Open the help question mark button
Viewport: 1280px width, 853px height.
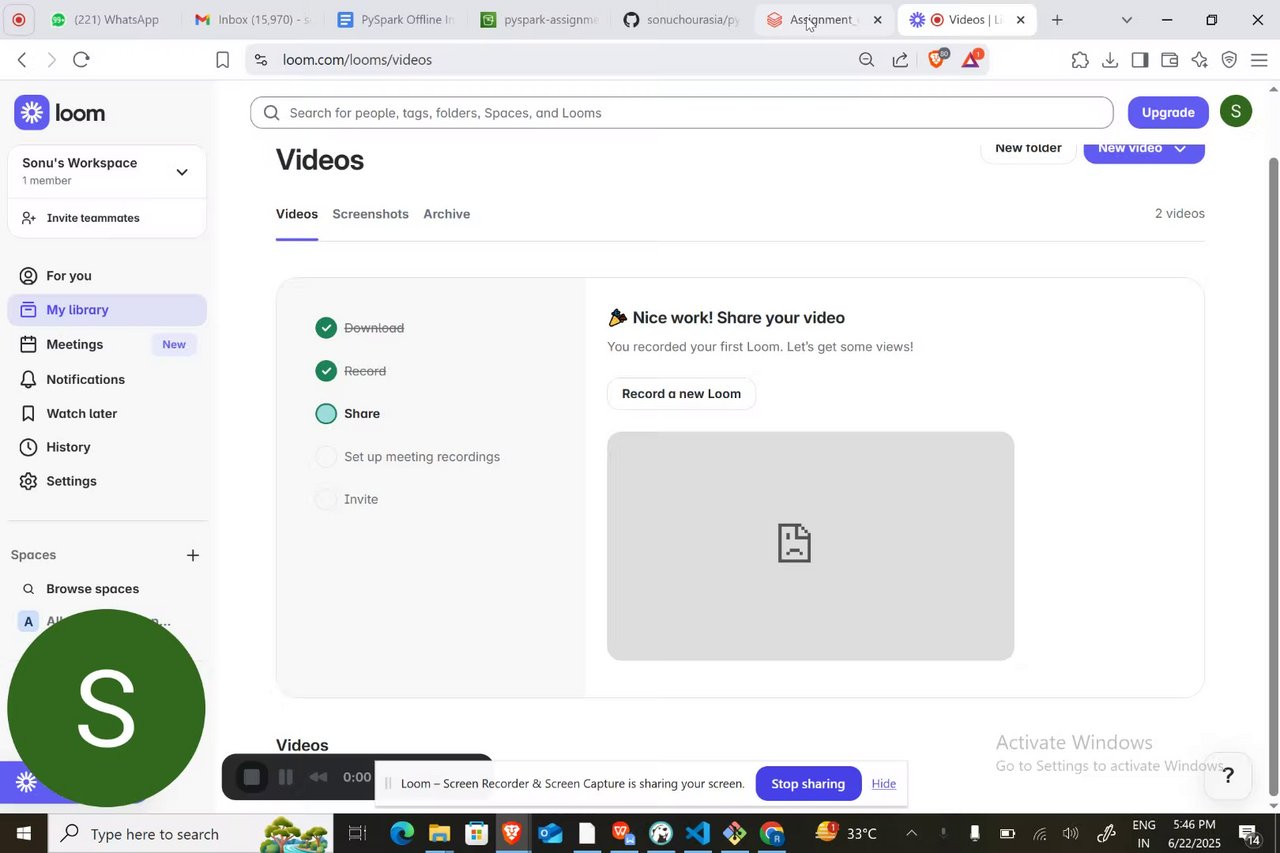[1228, 776]
